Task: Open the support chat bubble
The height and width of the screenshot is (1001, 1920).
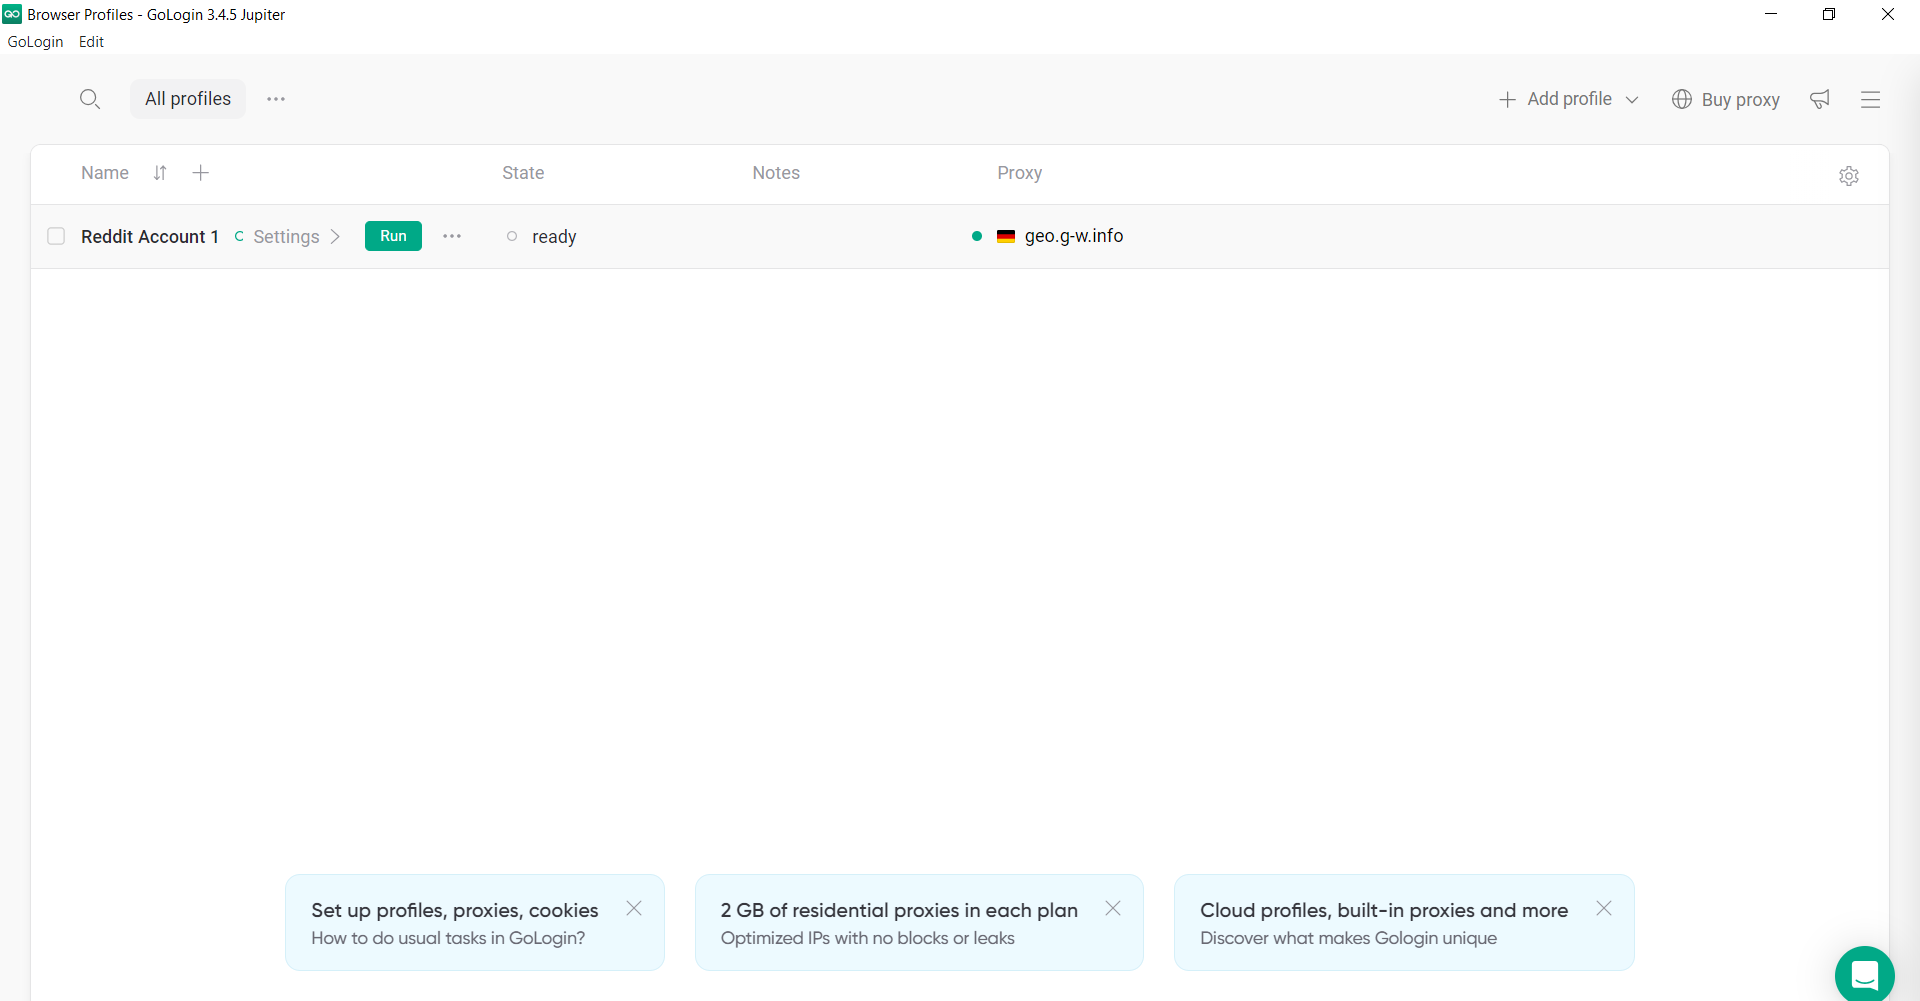Action: [1865, 974]
